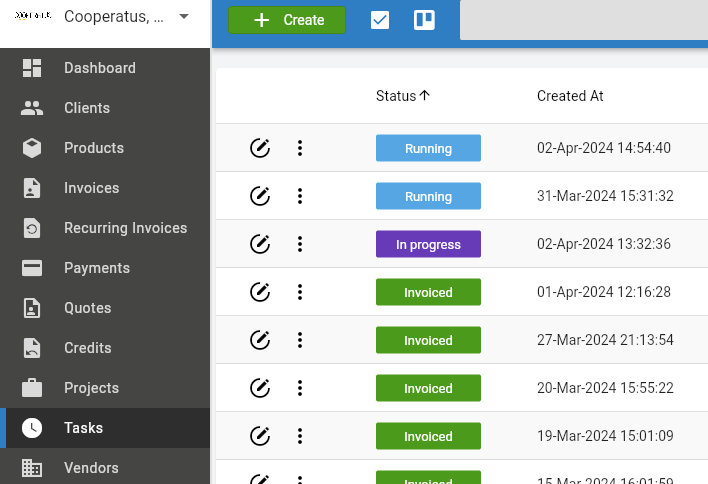Click Invoiced badge for 19-Mar-2024 15:01:09

click(x=428, y=436)
